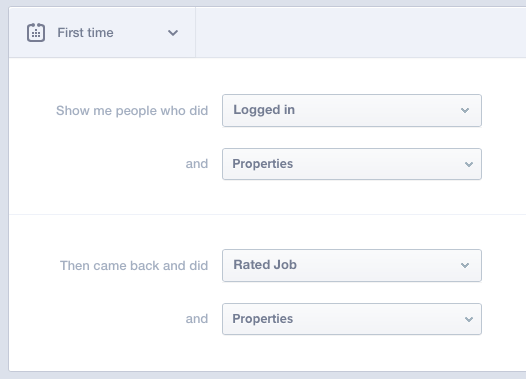Open the Logged in event dropdown
This screenshot has width=526, height=379.
pos(352,110)
